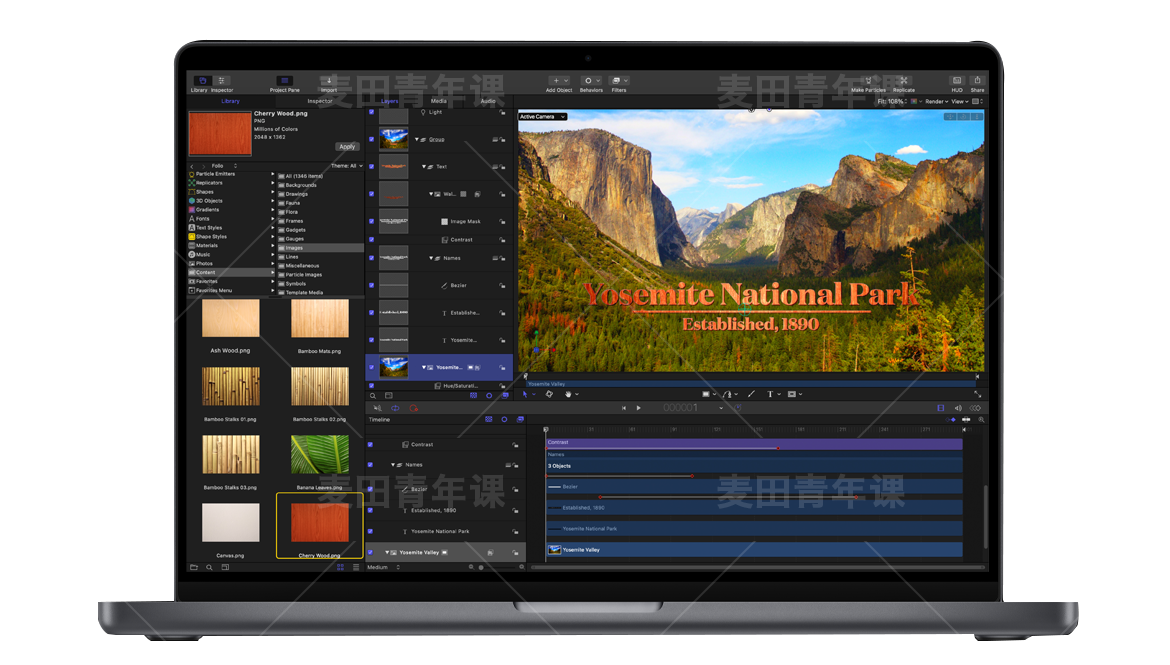The width and height of the screenshot is (1170, 665).
Task: Click the search icon at Library bottom
Action: point(210,568)
